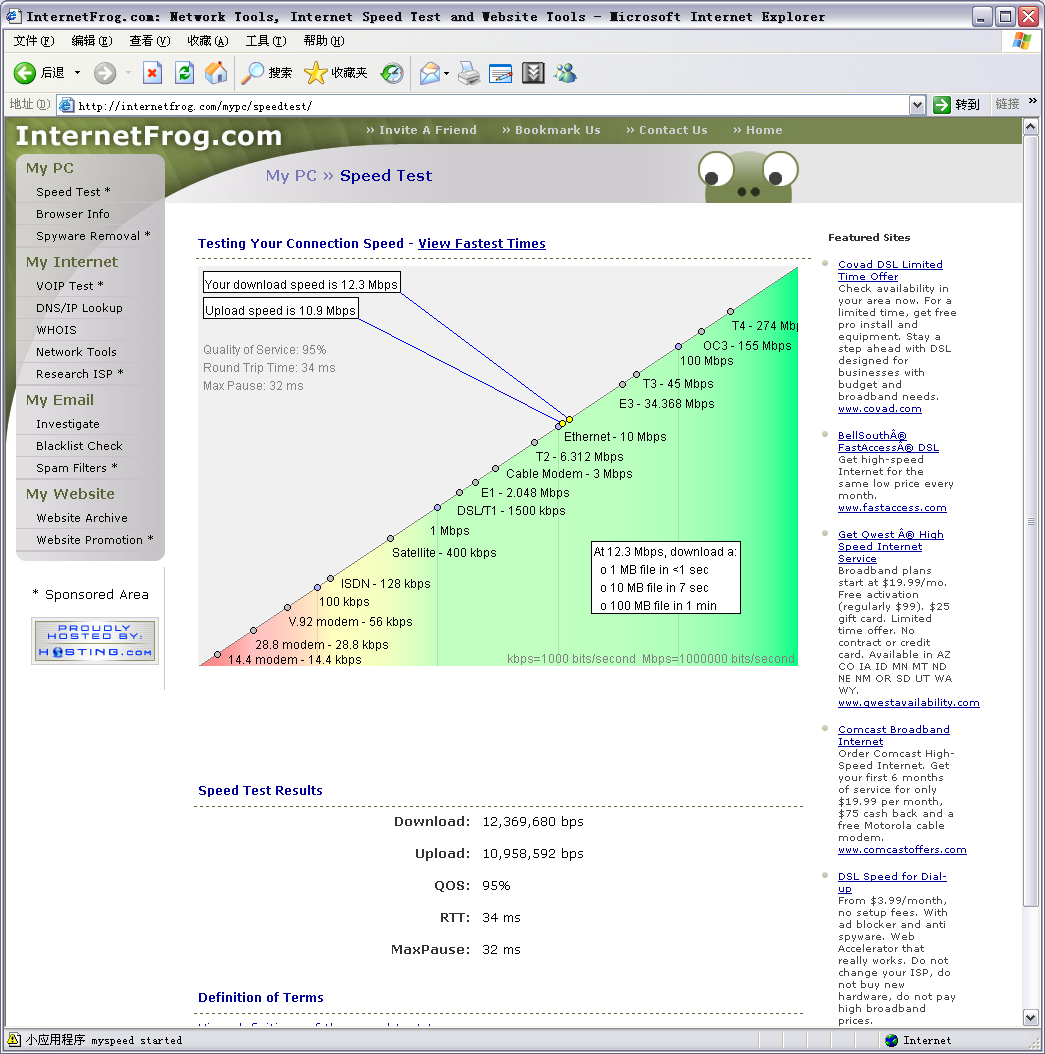
Task: Open Spyware Removal sidebar link
Action: click(x=93, y=236)
